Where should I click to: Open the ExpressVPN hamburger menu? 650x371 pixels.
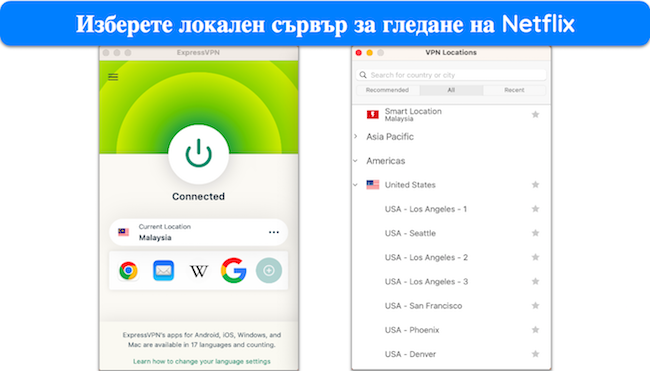click(x=113, y=77)
